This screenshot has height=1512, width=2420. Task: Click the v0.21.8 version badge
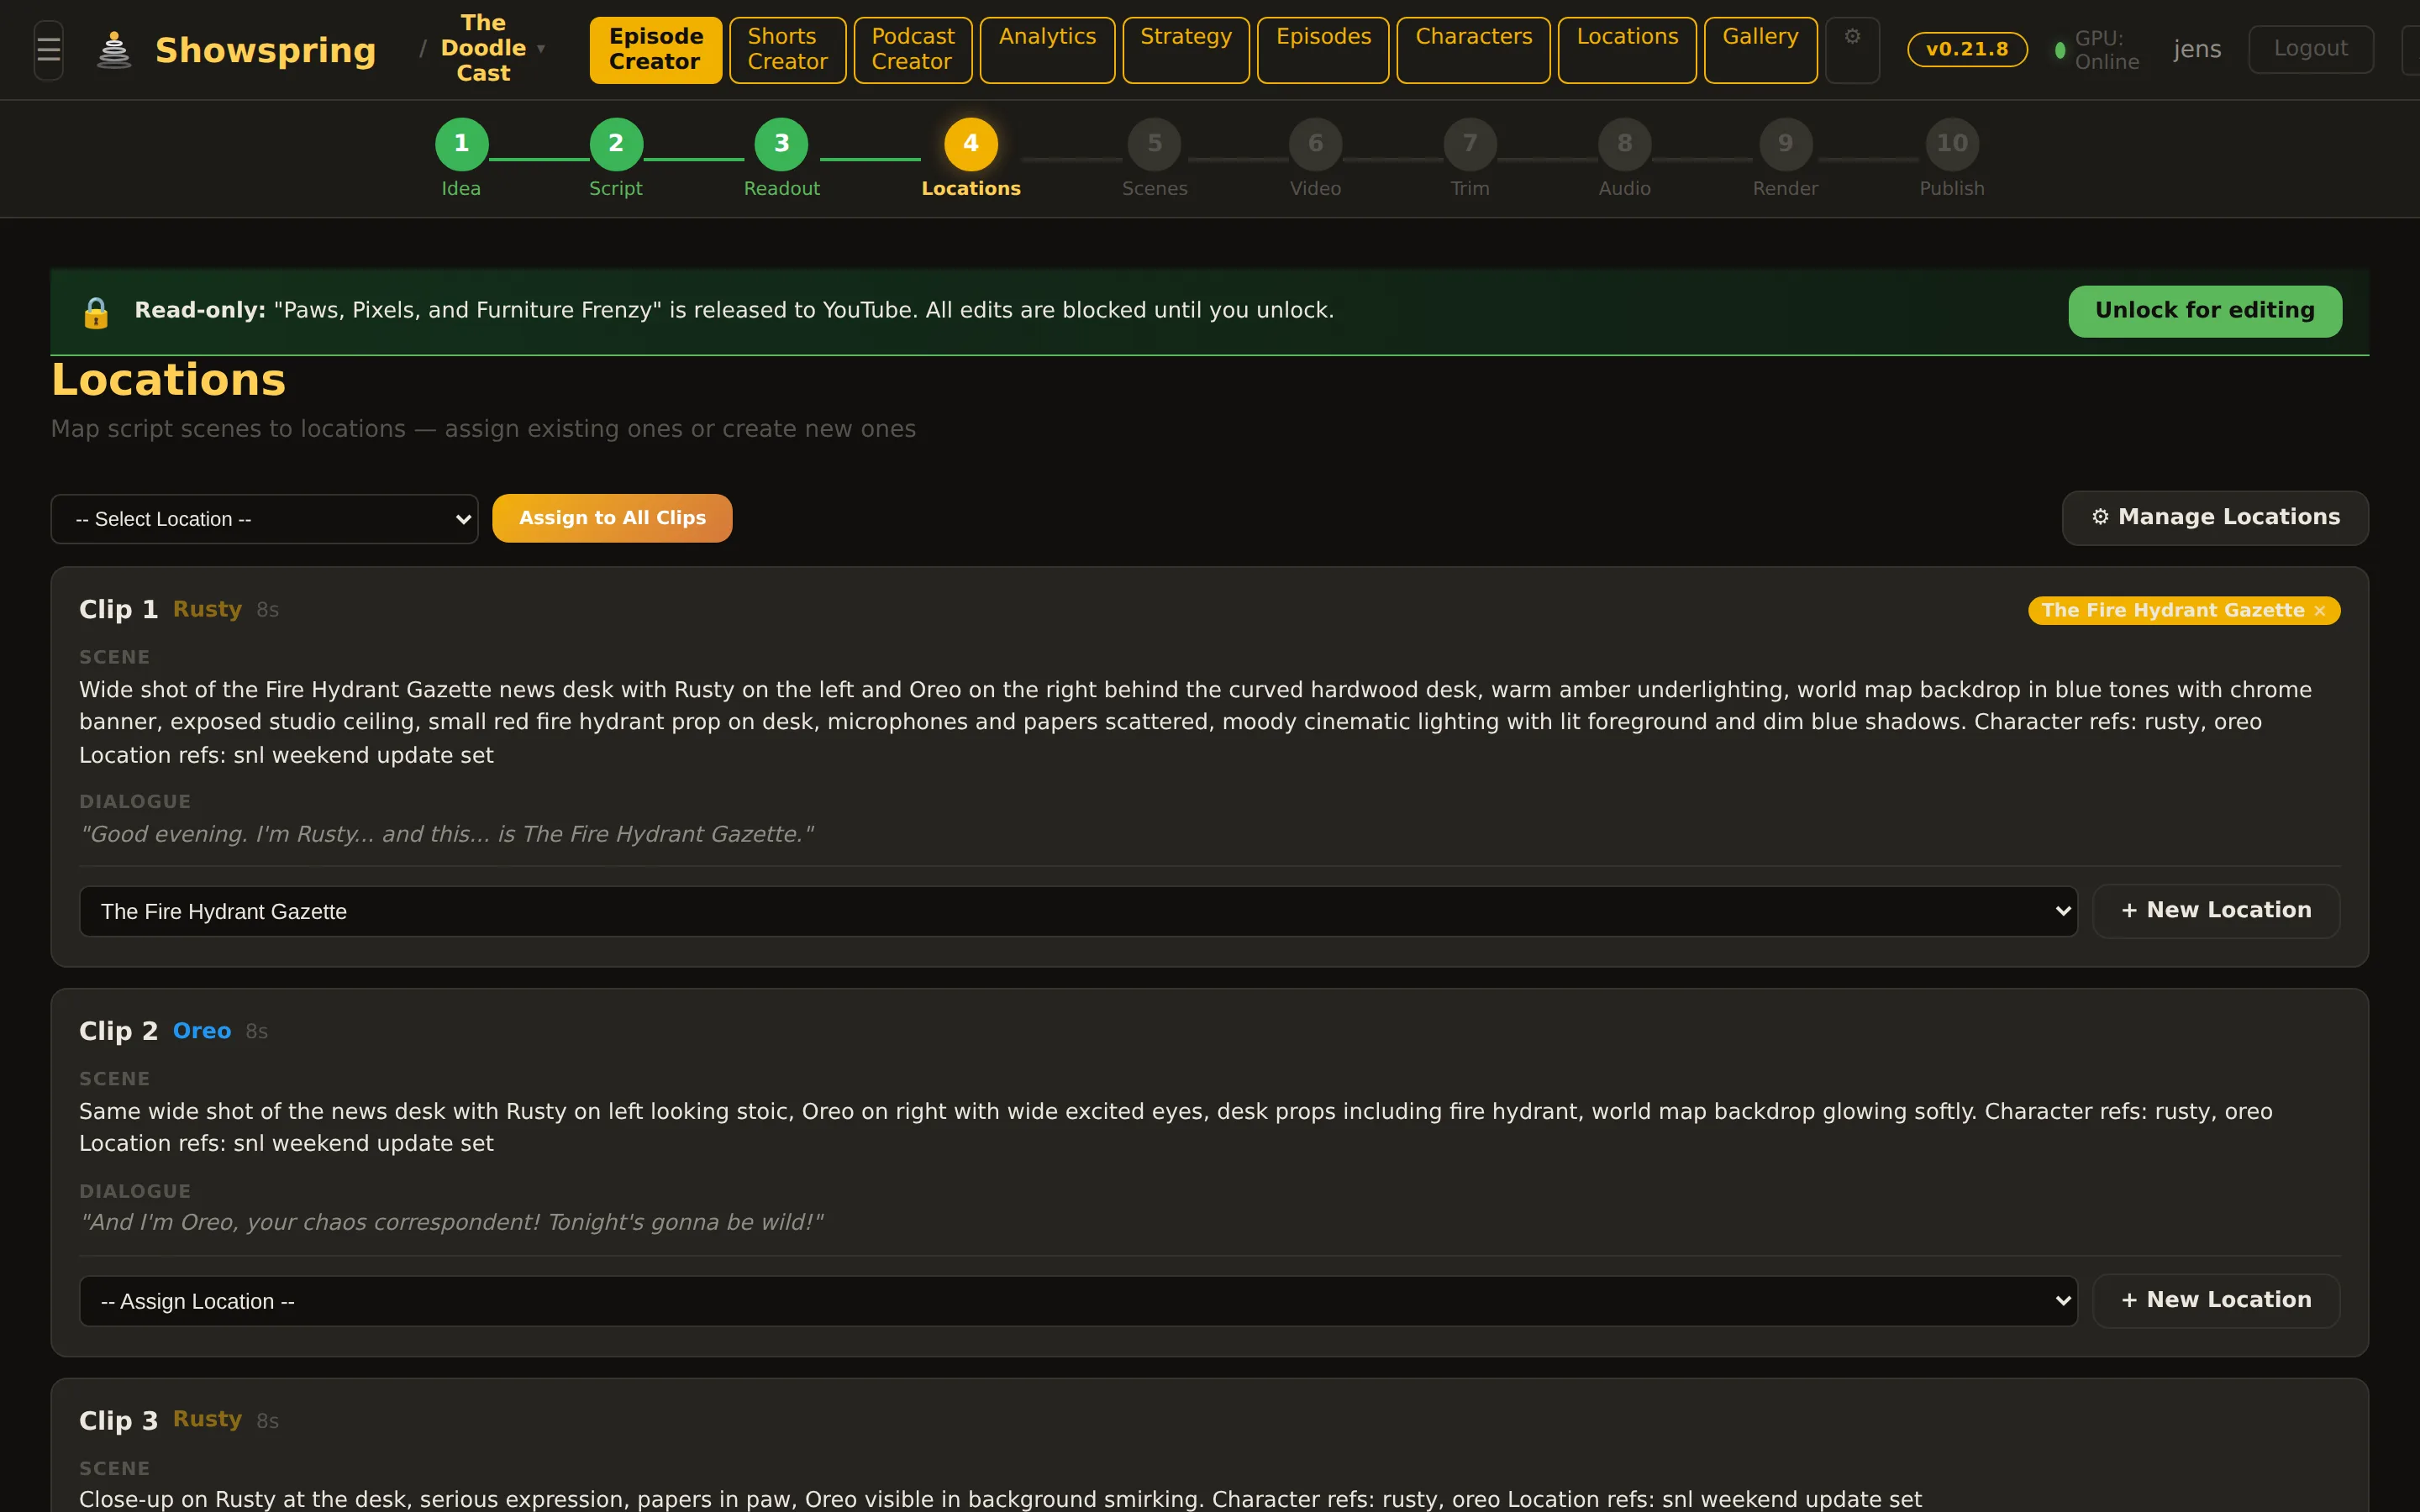tap(1967, 49)
